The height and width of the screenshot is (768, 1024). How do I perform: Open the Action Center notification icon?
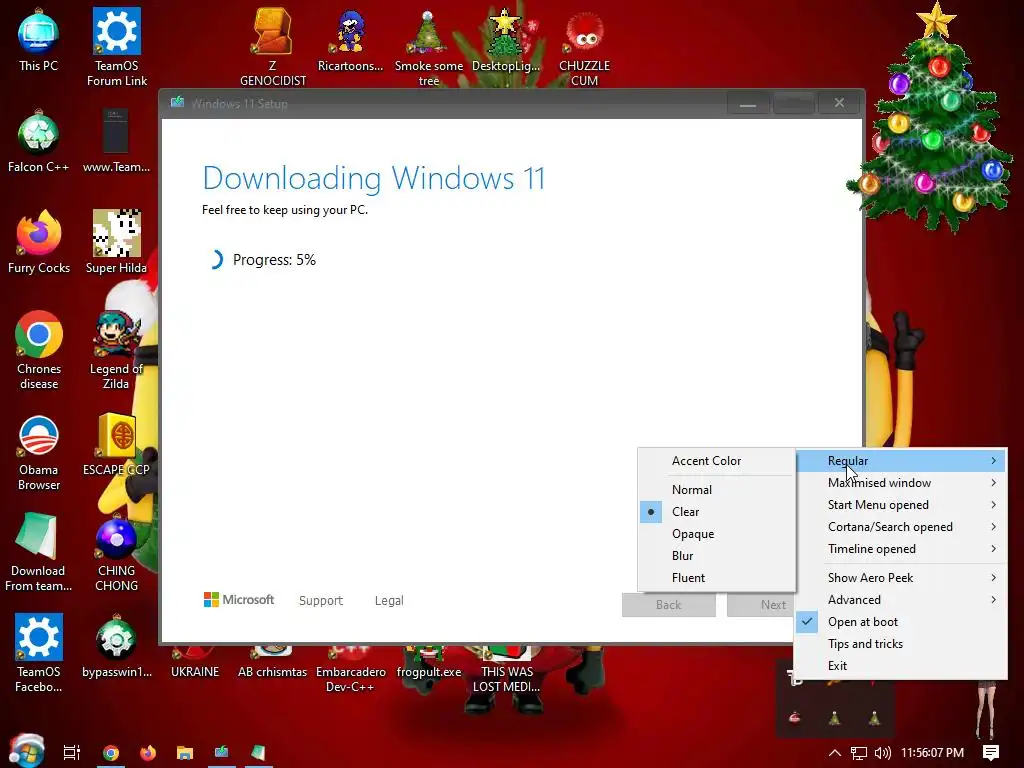[x=991, y=753]
